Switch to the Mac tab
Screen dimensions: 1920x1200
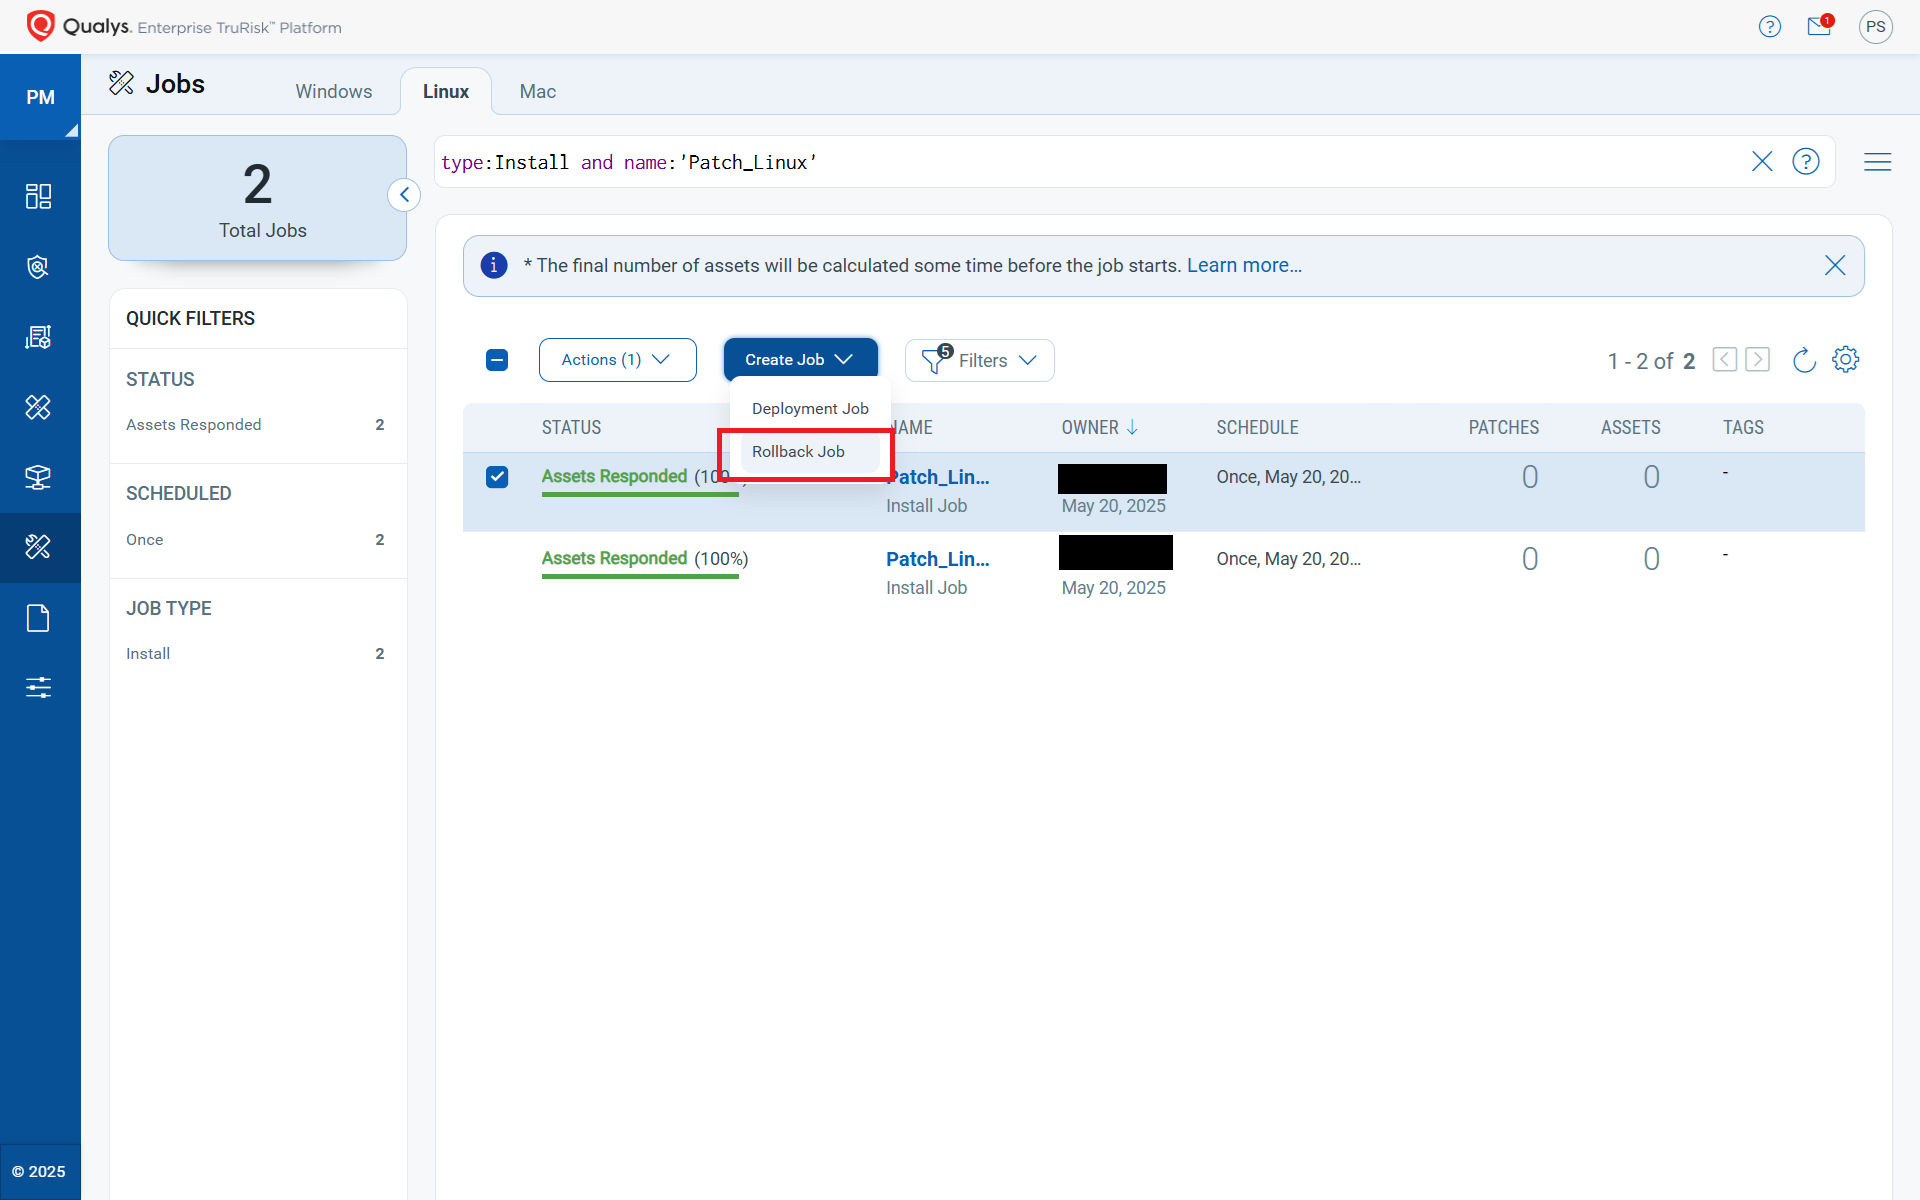click(538, 91)
